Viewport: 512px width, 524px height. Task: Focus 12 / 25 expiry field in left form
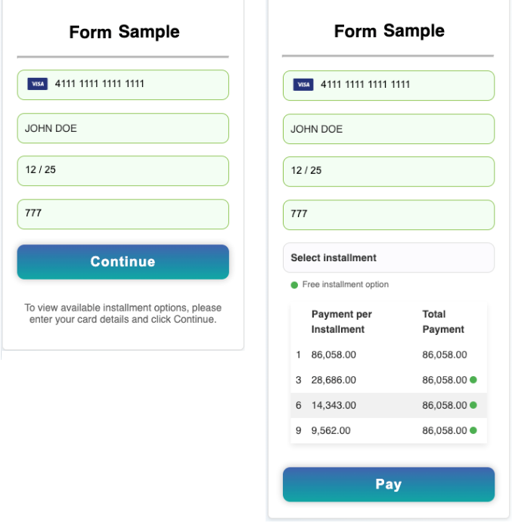pyautogui.click(x=123, y=171)
